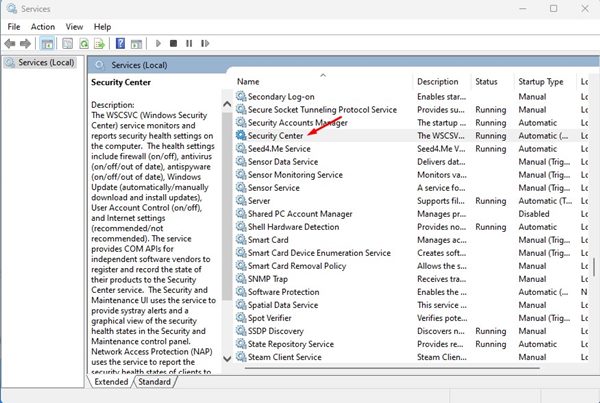Click the Services (Local) pane header

[x=139, y=65]
